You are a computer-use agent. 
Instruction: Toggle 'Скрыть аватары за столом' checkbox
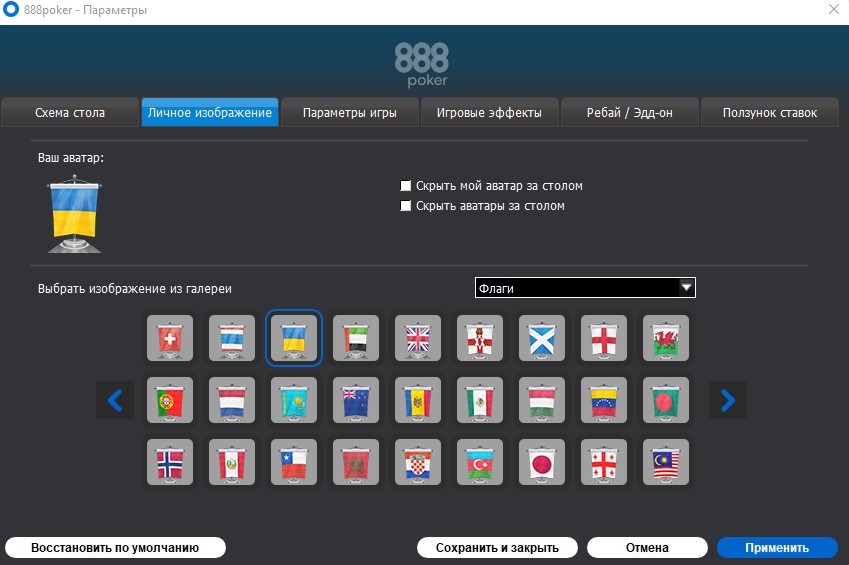point(405,206)
